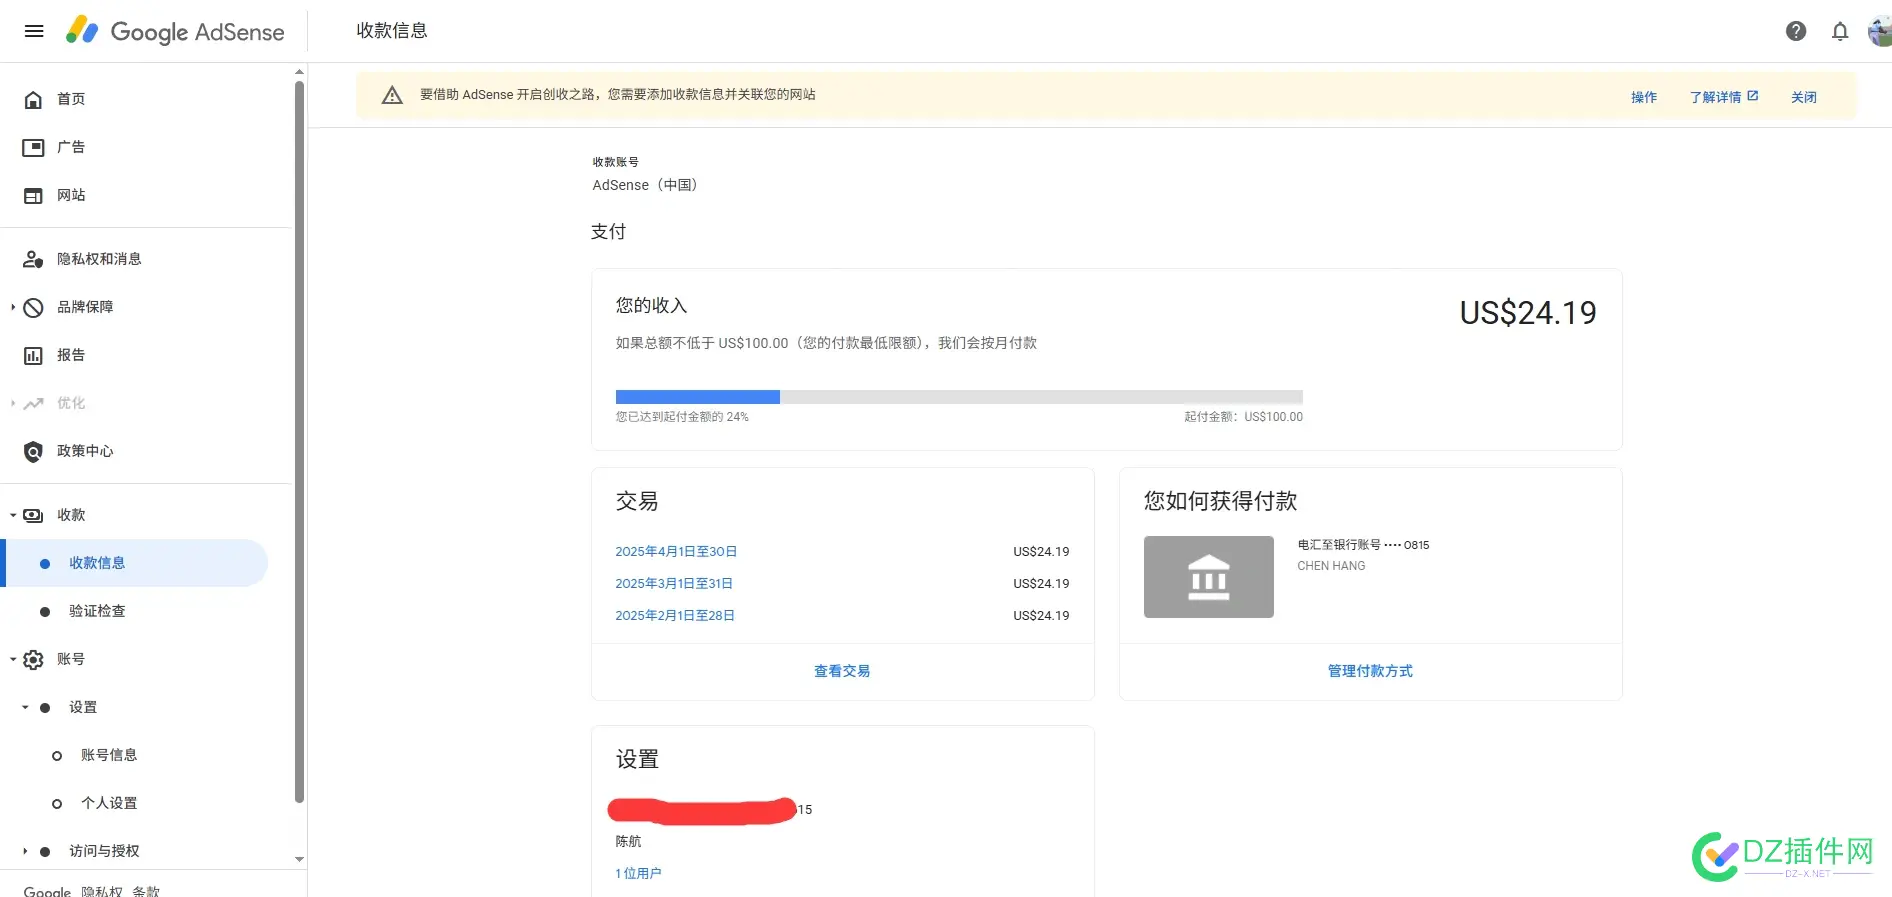The width and height of the screenshot is (1892, 897).
Task: Click the bank building payment icon
Action: (1208, 577)
